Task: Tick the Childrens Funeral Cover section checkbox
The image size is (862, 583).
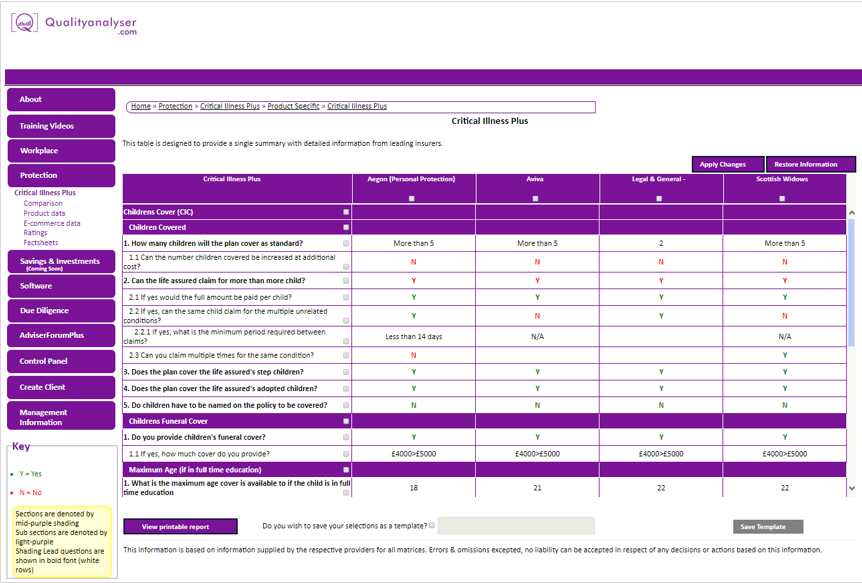Action: pos(346,421)
